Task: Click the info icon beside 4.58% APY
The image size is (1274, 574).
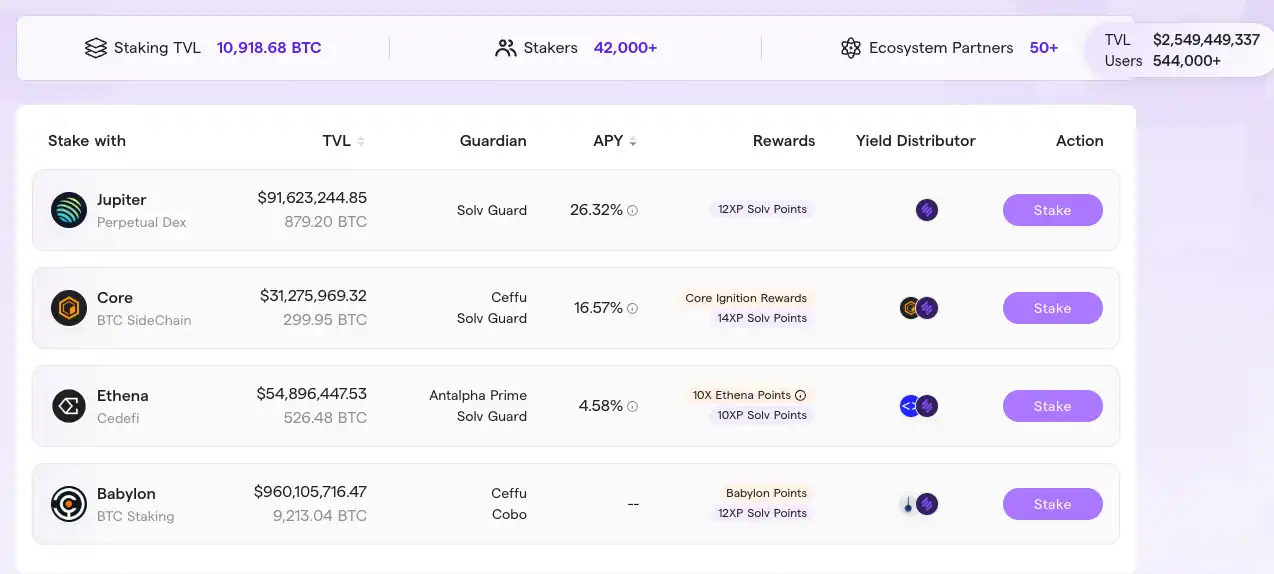Action: [632, 407]
